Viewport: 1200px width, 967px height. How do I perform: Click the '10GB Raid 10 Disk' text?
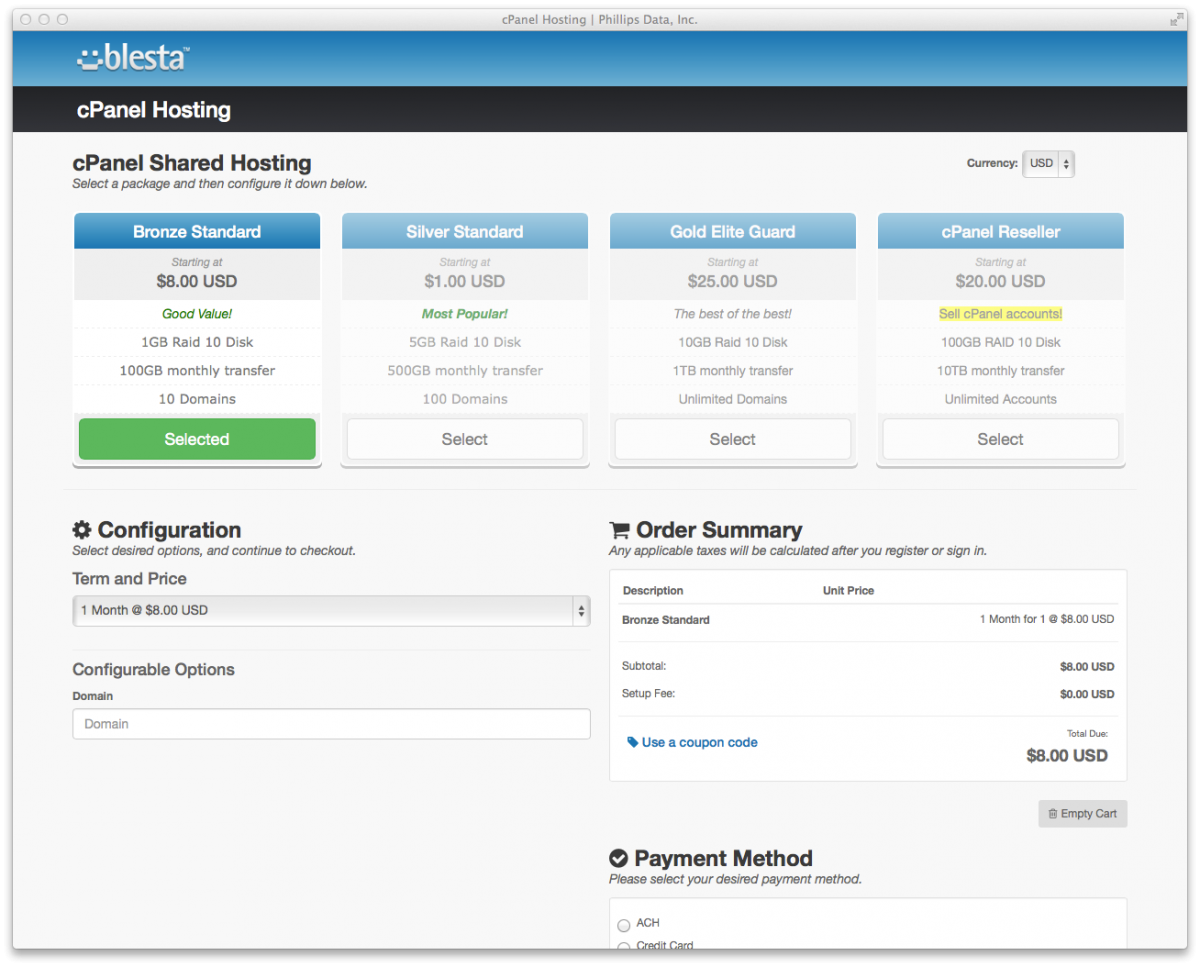pos(733,342)
